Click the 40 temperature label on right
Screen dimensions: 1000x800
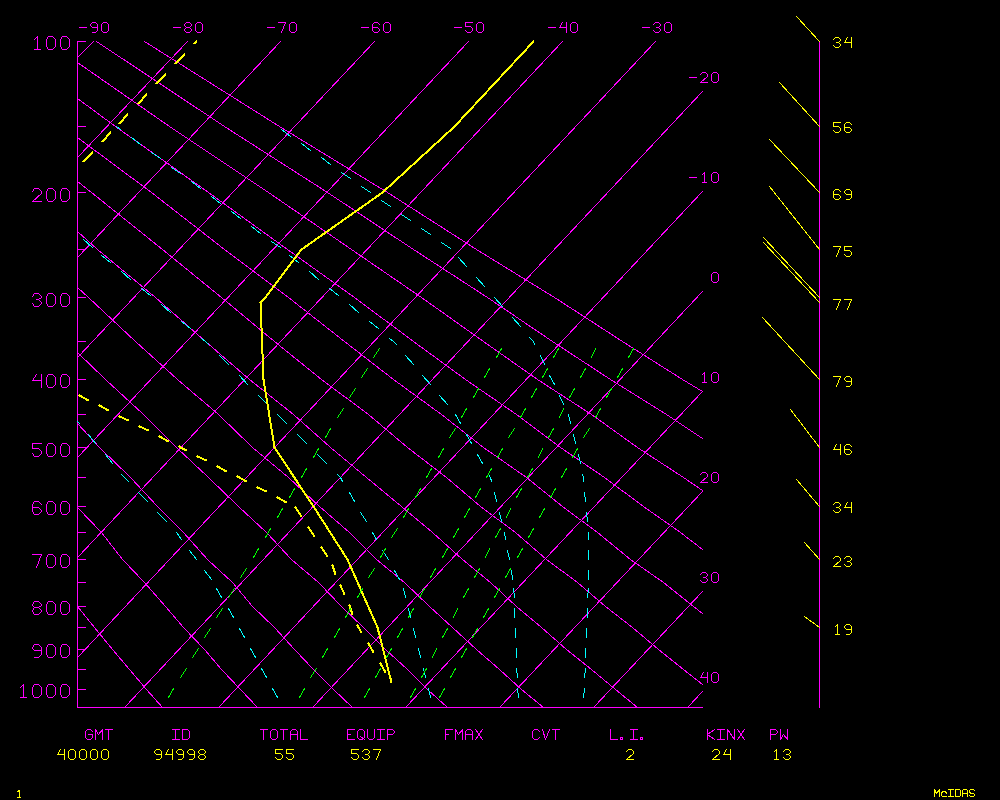[709, 678]
